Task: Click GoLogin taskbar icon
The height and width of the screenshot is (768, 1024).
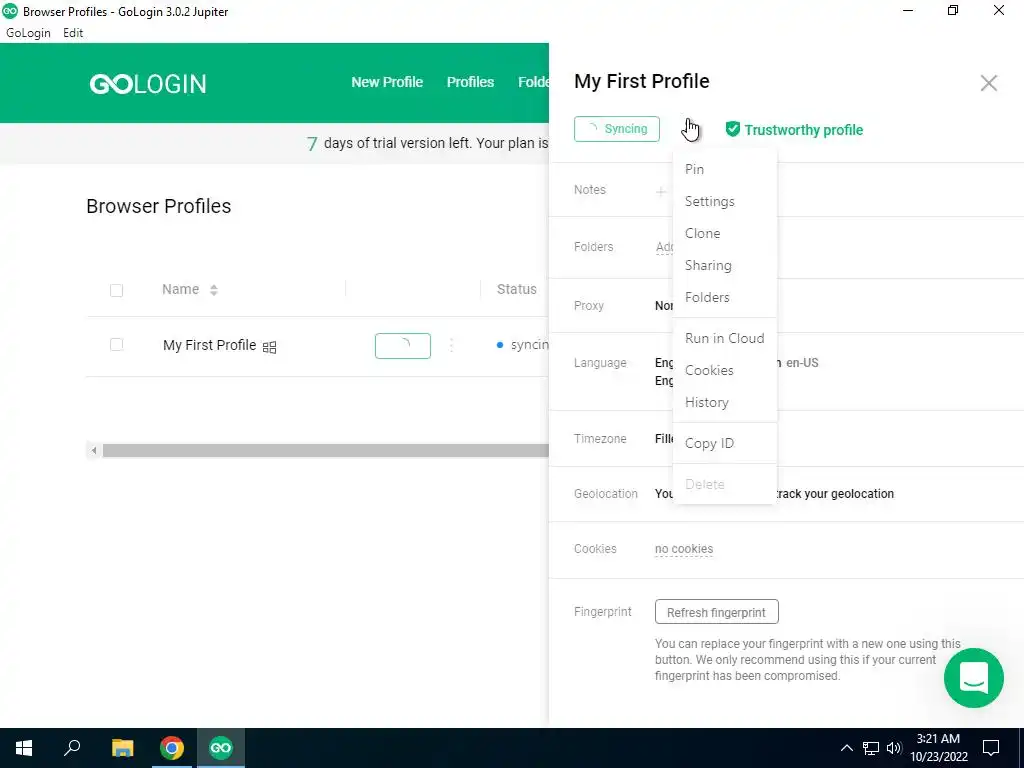Action: pyautogui.click(x=221, y=748)
